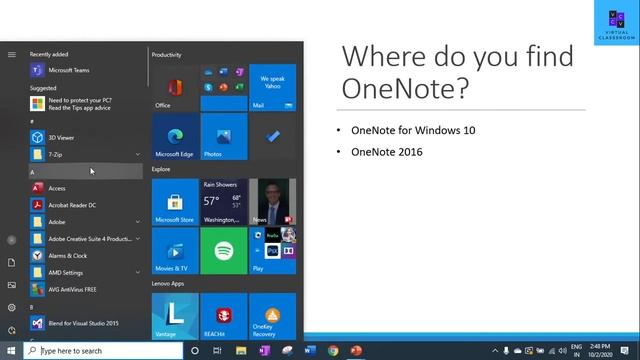Open Movies & TV tile
The image size is (640, 360).
[x=175, y=251]
